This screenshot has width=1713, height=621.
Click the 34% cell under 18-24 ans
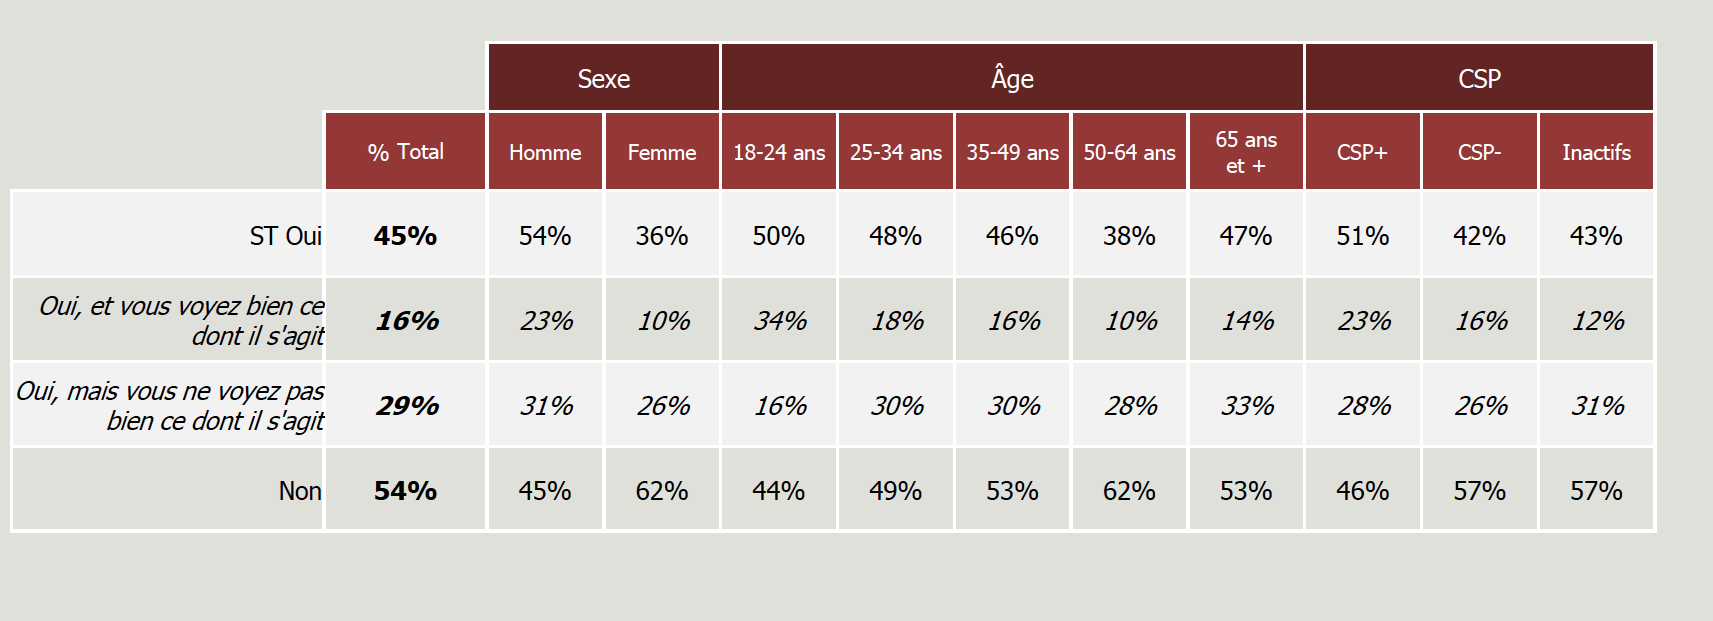780,321
